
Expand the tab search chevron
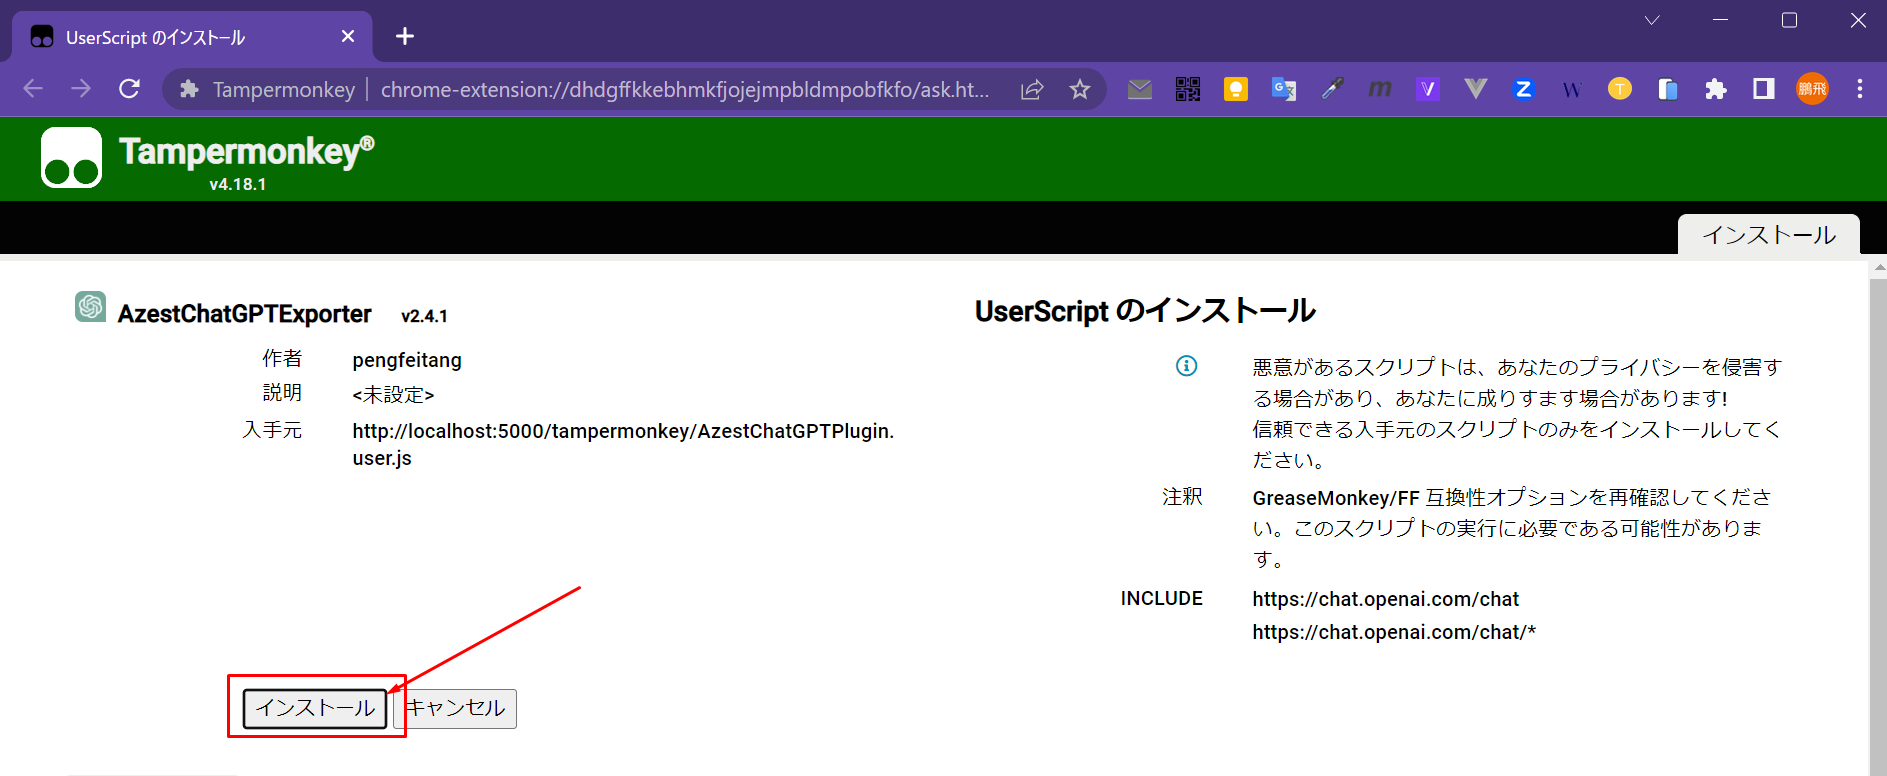click(1652, 20)
